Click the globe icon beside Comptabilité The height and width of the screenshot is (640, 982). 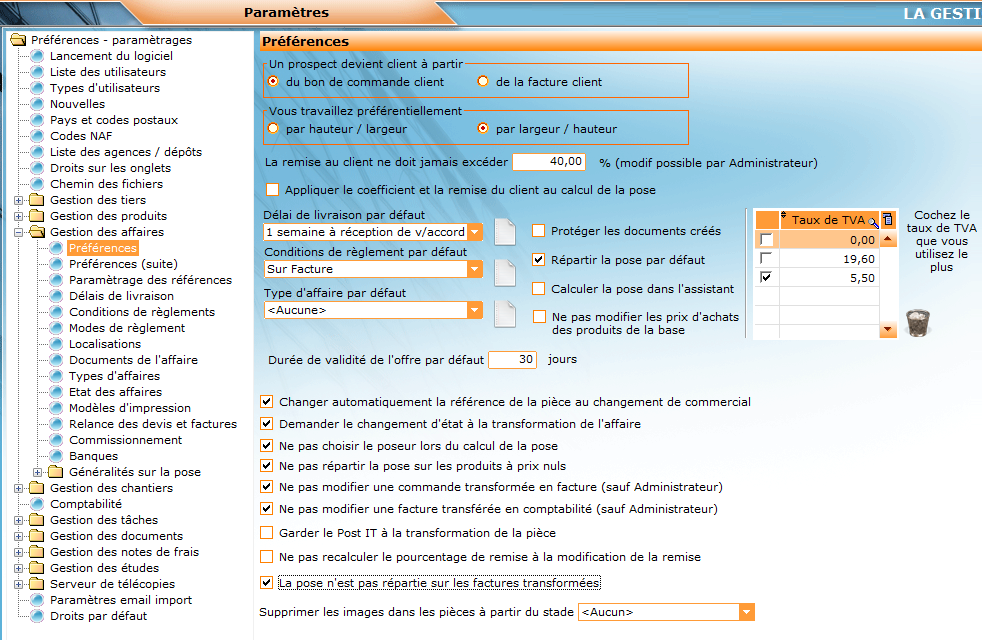[38, 504]
